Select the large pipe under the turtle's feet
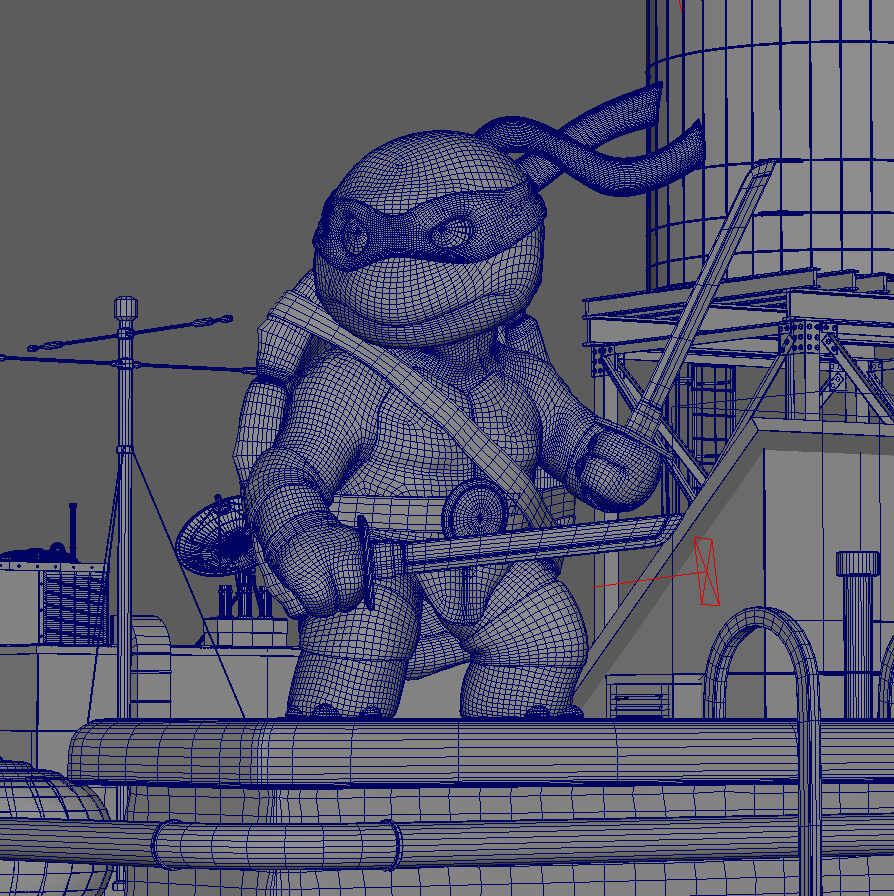894x896 pixels. click(x=434, y=751)
